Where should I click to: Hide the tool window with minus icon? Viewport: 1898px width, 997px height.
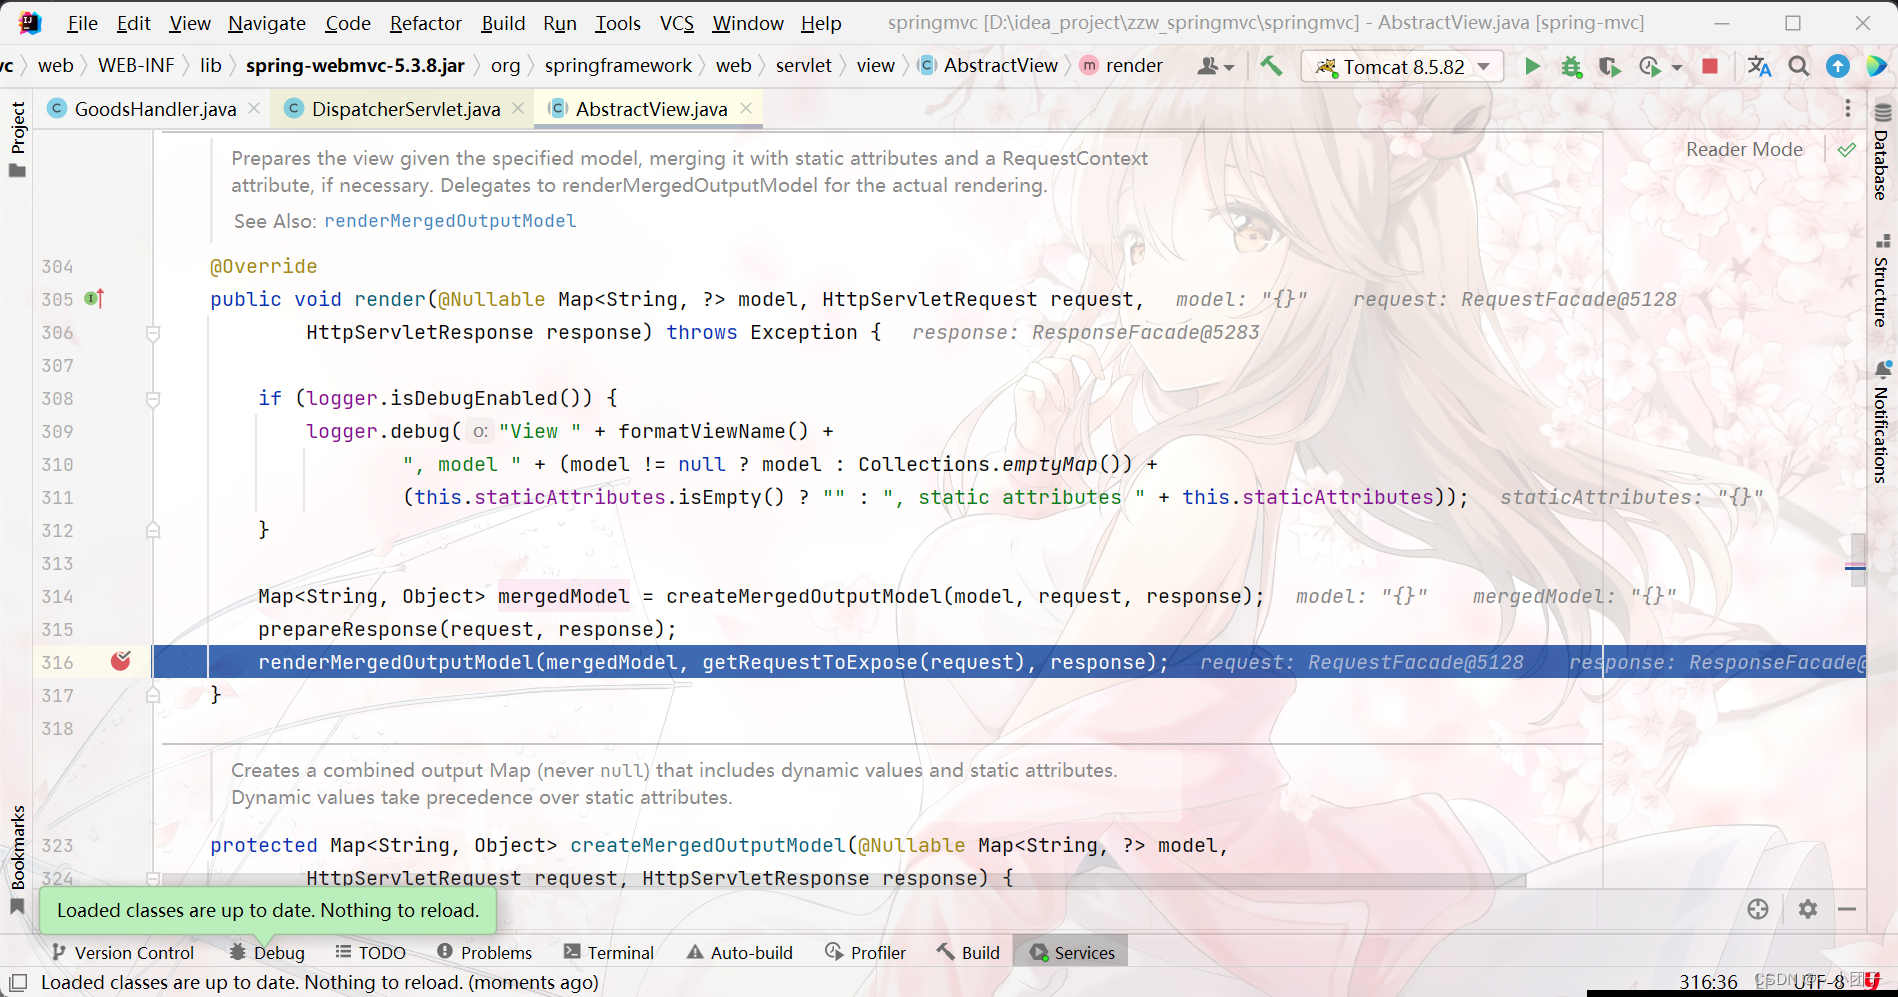[x=1847, y=909]
